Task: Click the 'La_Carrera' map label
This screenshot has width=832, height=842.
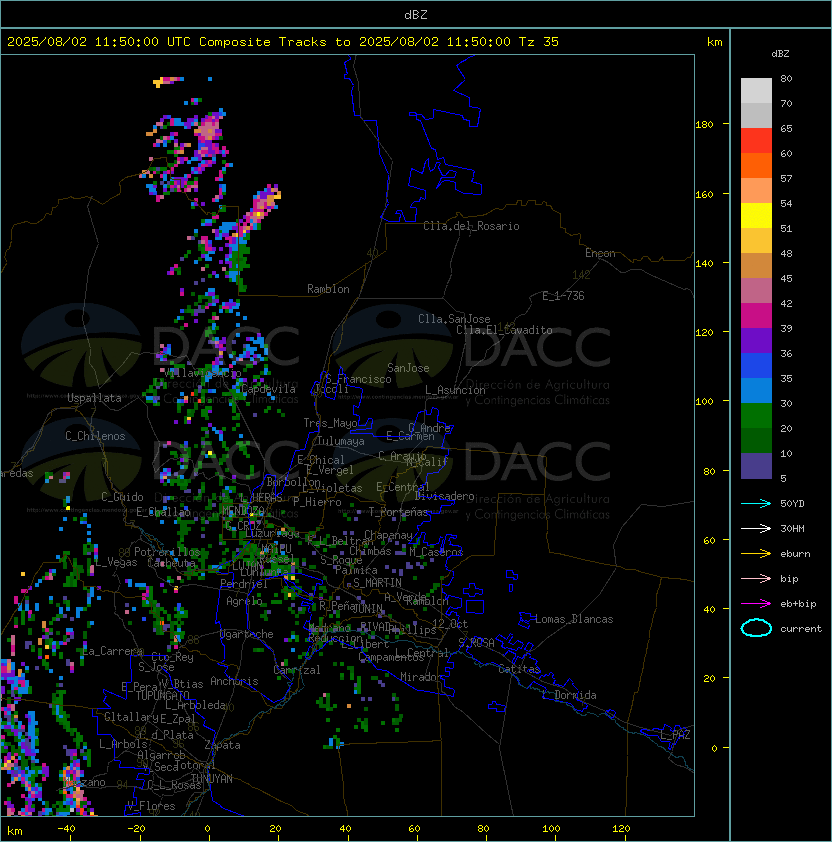Action: point(113,651)
